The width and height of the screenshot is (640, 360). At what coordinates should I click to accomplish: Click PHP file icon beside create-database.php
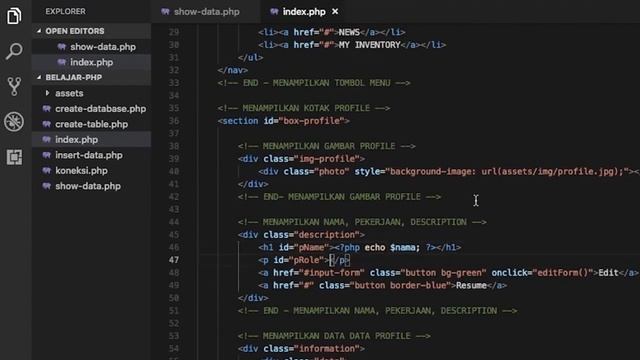pos(47,109)
